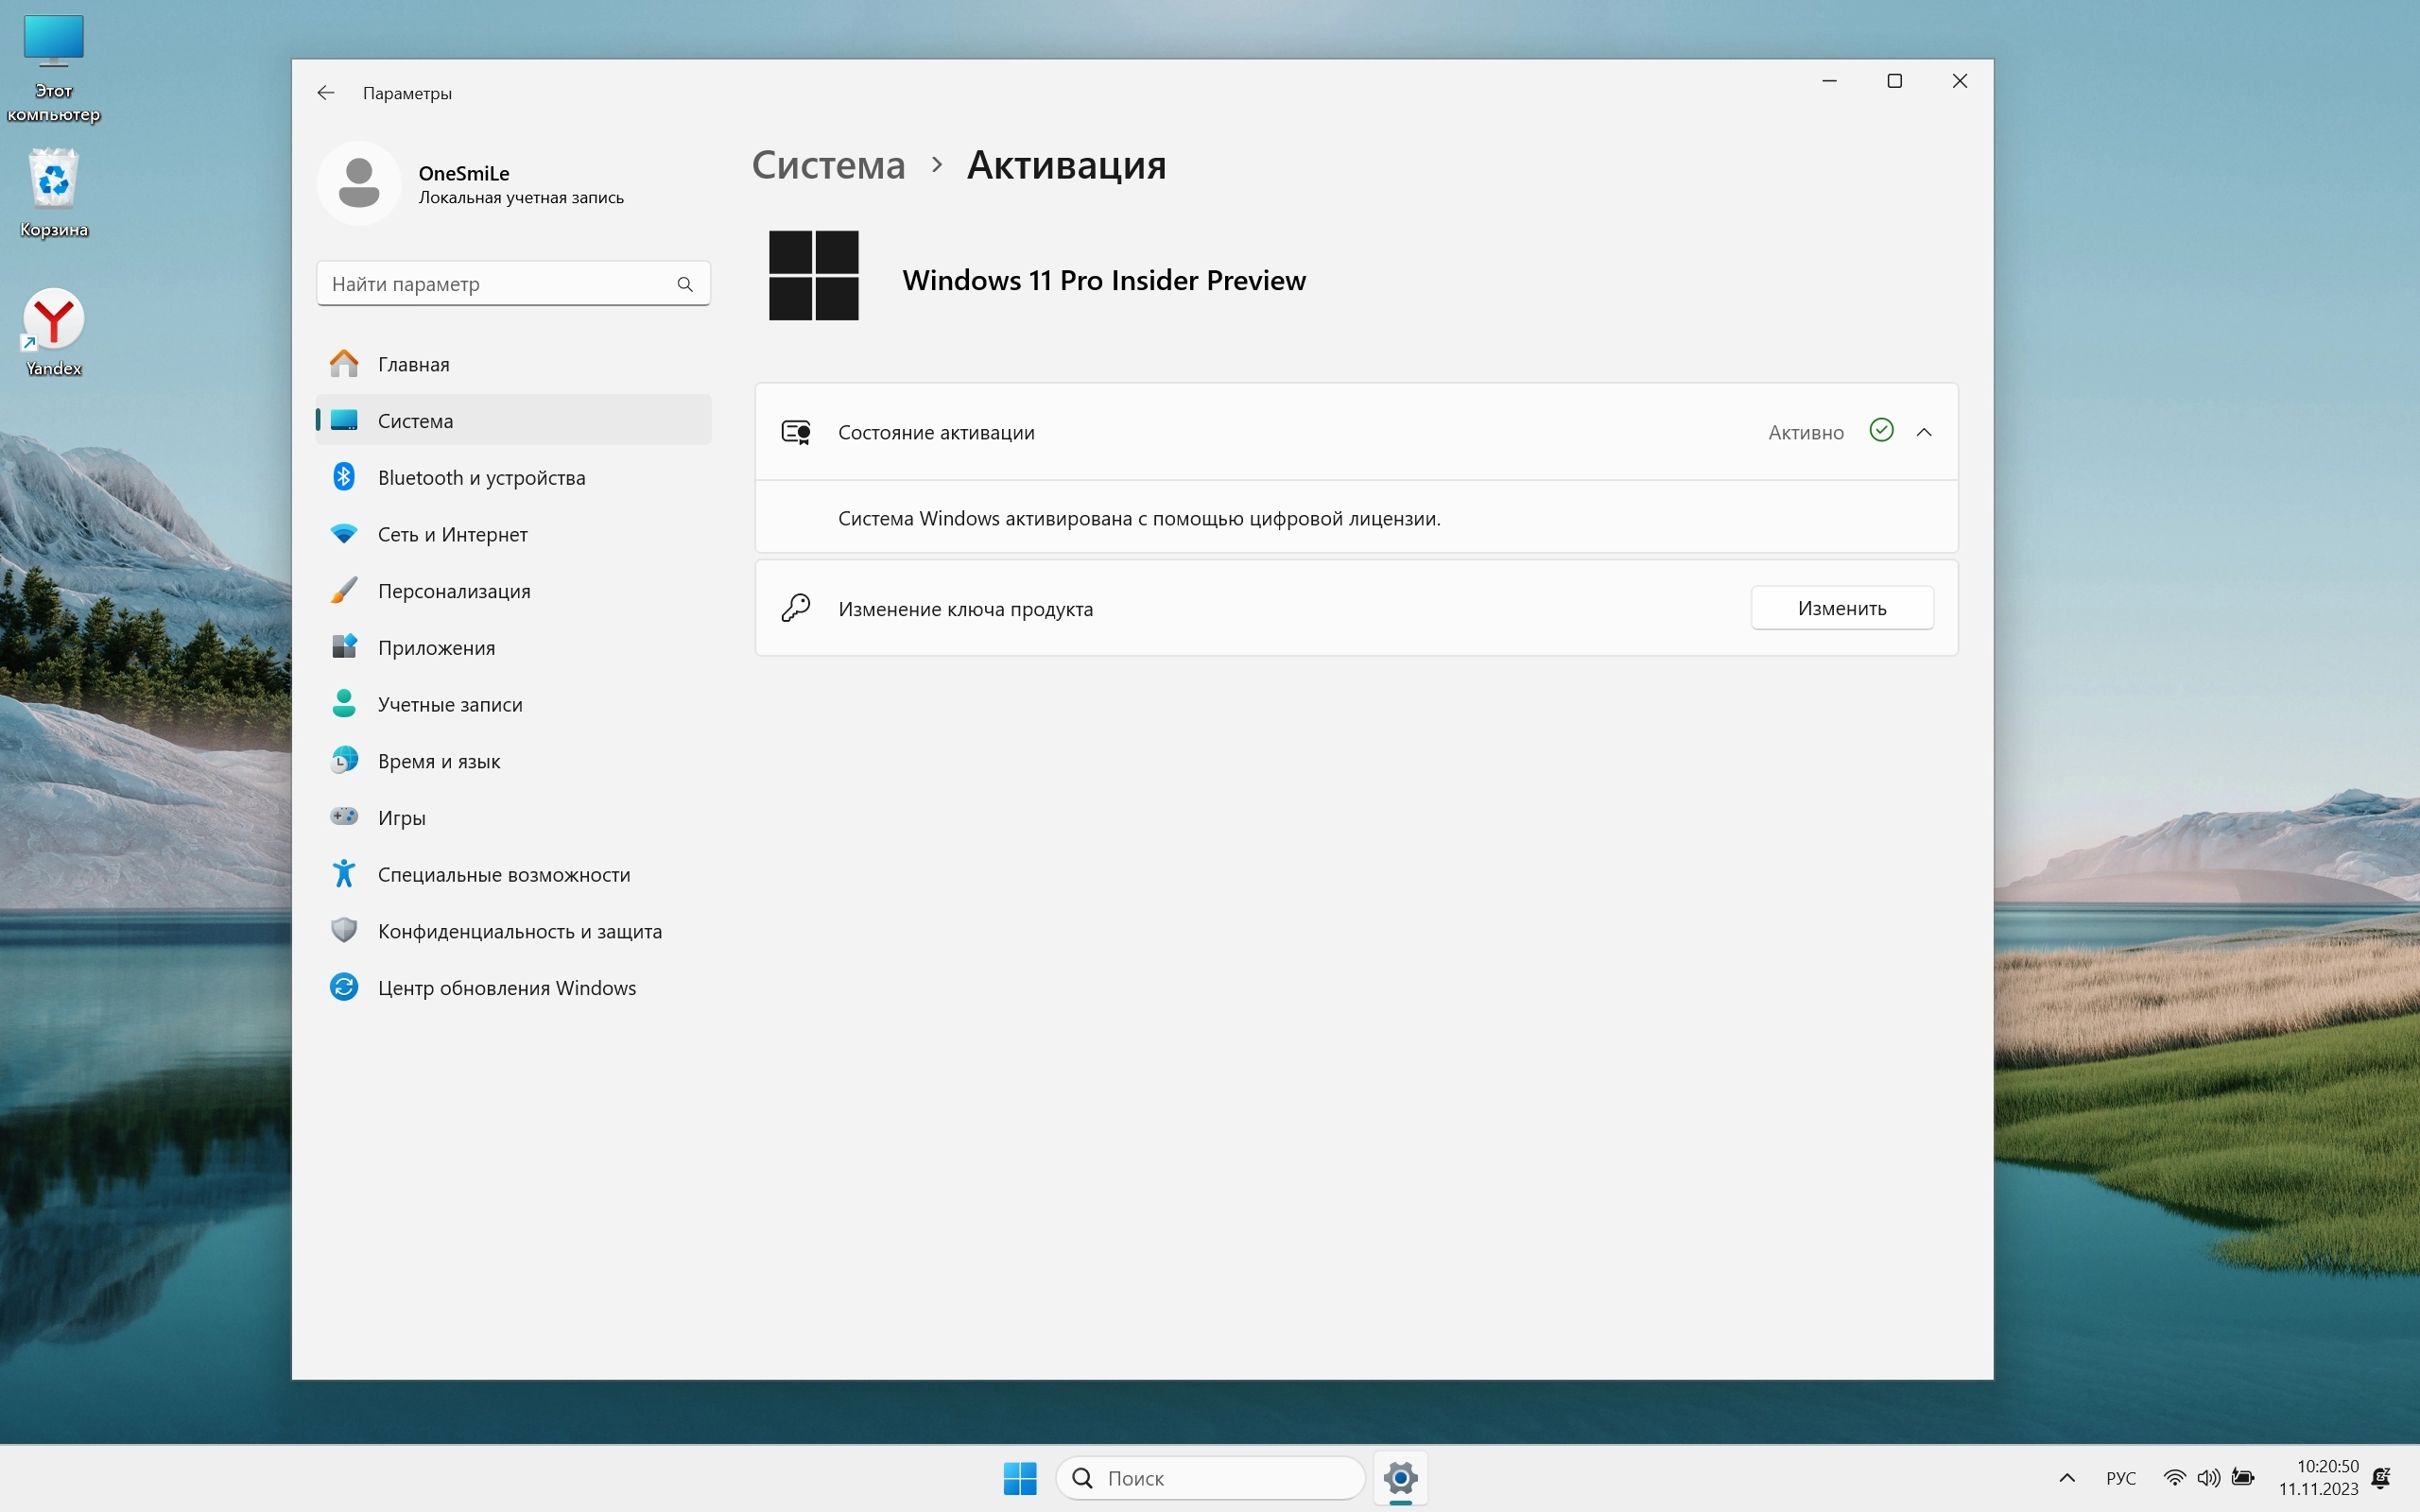The image size is (2420, 1512).
Task: Show hidden tray icons chevron
Action: point(2067,1478)
